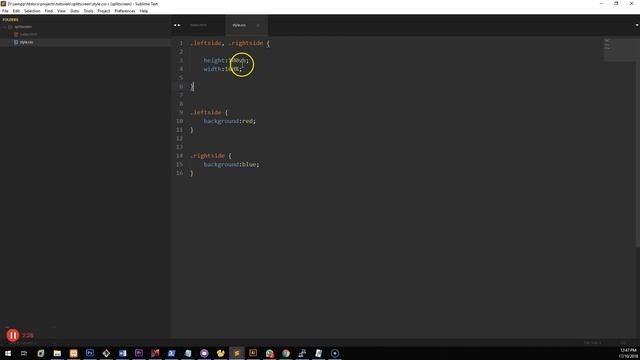640x360 pixels.
Task: Collapse the splitscreen folder in sidebar
Action: pyautogui.click(x=5, y=27)
